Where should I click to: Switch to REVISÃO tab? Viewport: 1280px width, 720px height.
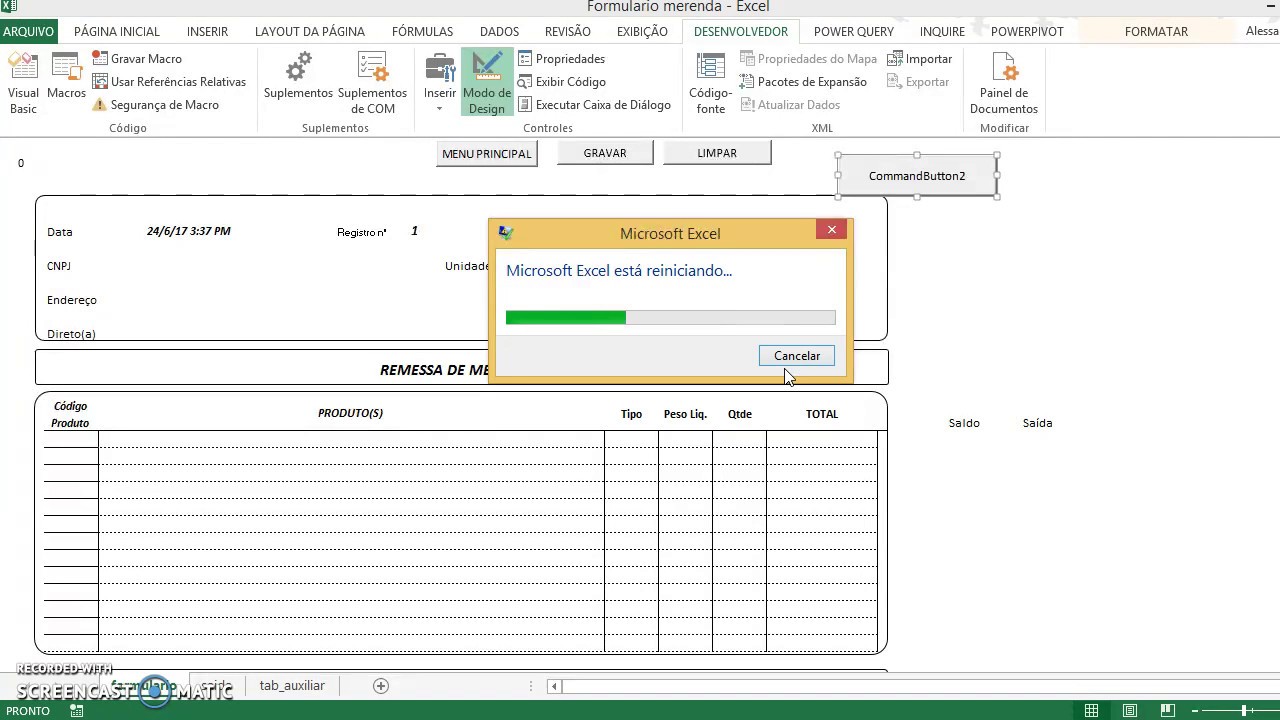pyautogui.click(x=568, y=32)
